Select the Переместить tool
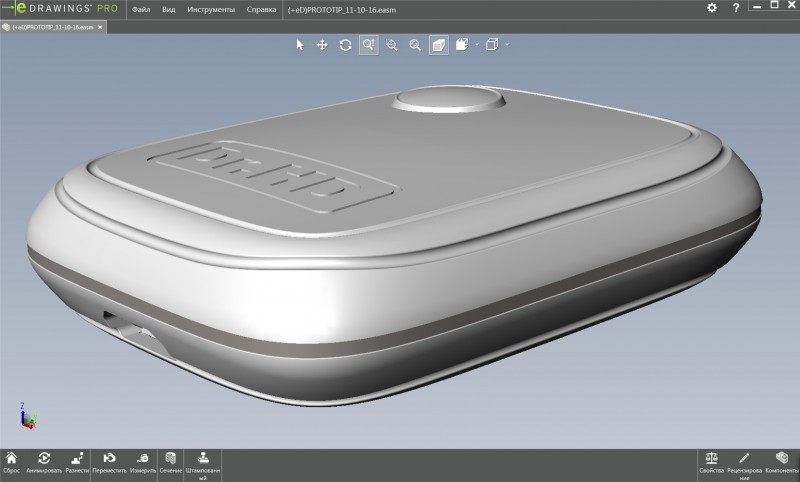Screen dimensions: 800x482 pos(109,463)
